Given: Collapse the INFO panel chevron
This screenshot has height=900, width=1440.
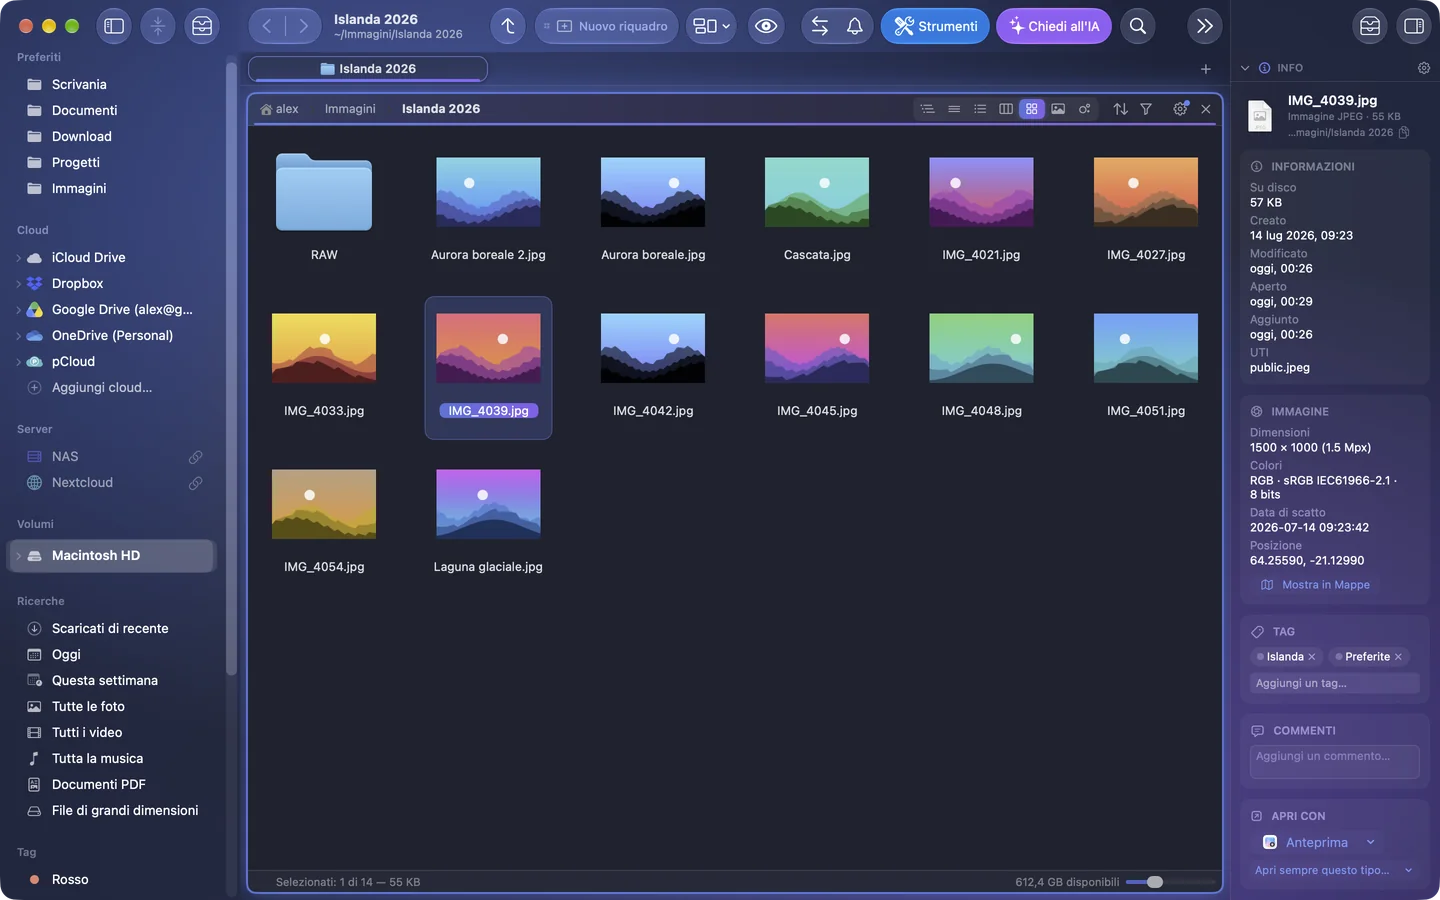Looking at the screenshot, I should pos(1245,68).
